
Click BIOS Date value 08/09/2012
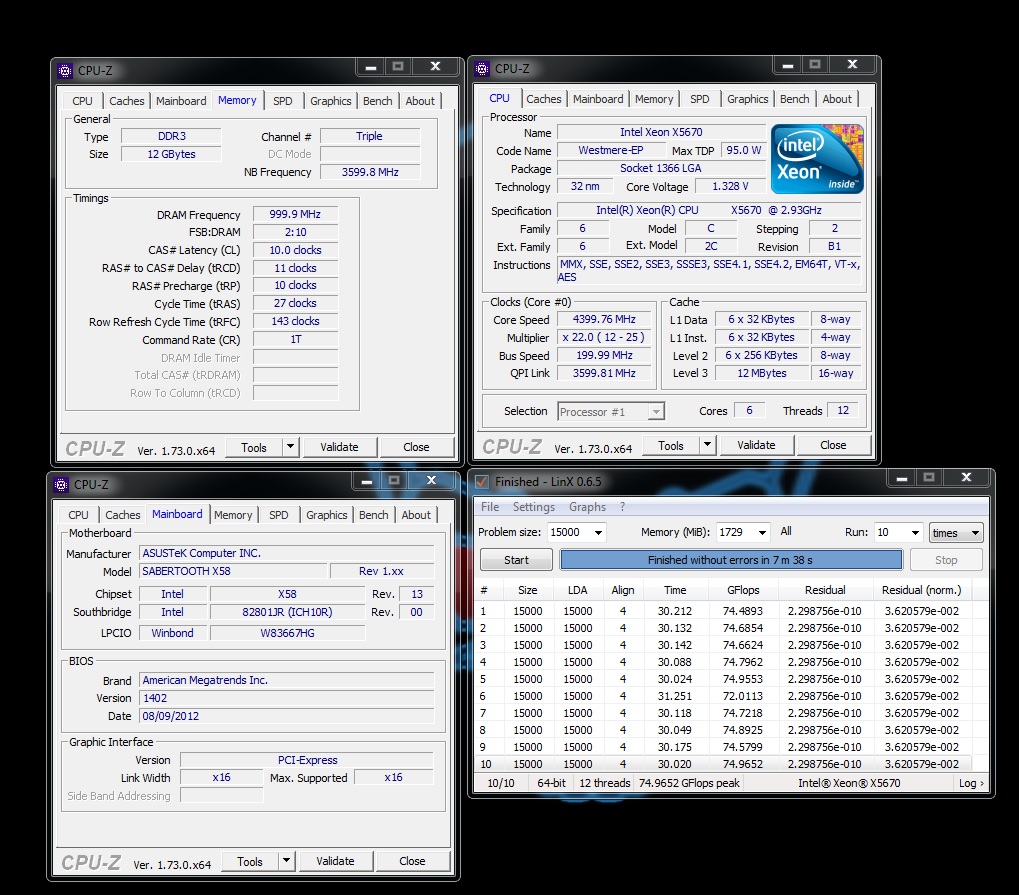(287, 716)
